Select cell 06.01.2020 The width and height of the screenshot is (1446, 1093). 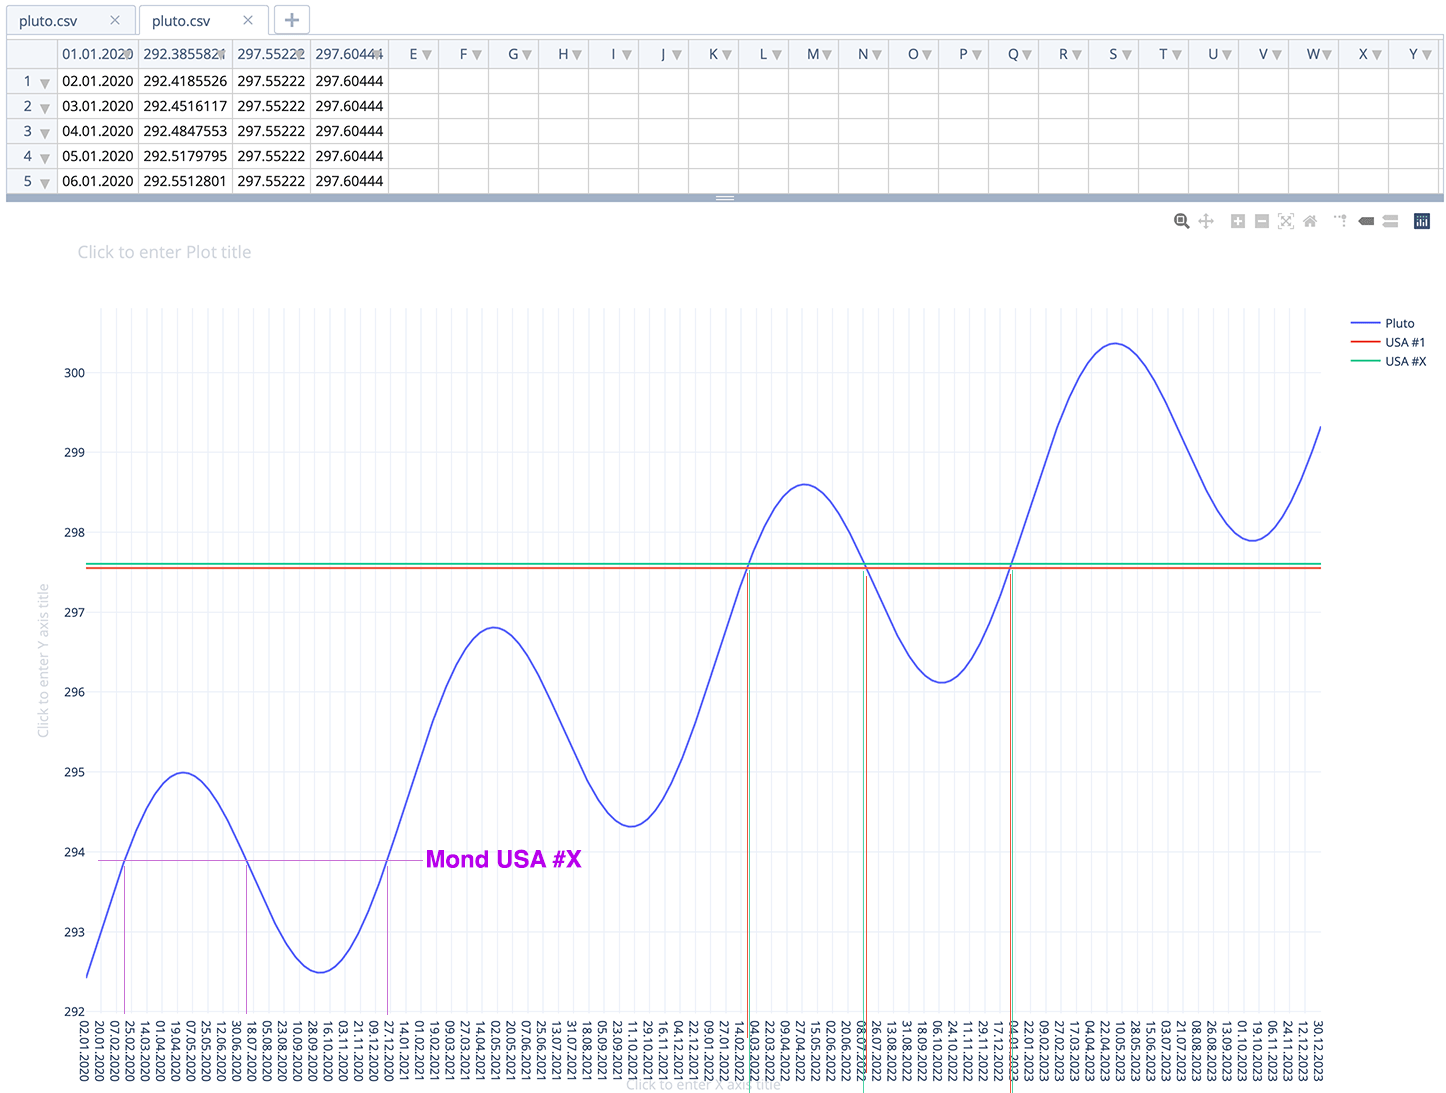click(98, 181)
